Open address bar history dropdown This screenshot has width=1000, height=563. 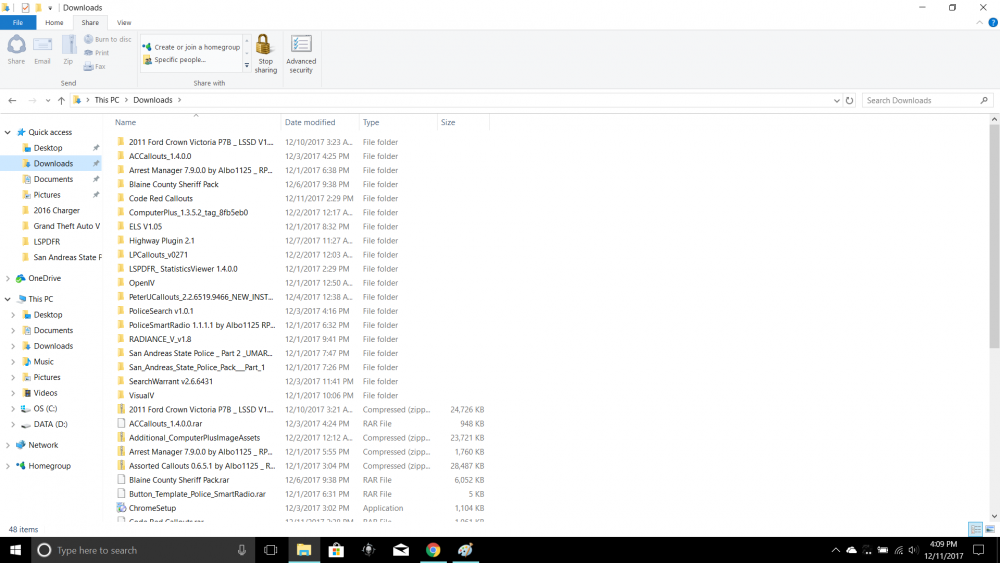point(836,100)
